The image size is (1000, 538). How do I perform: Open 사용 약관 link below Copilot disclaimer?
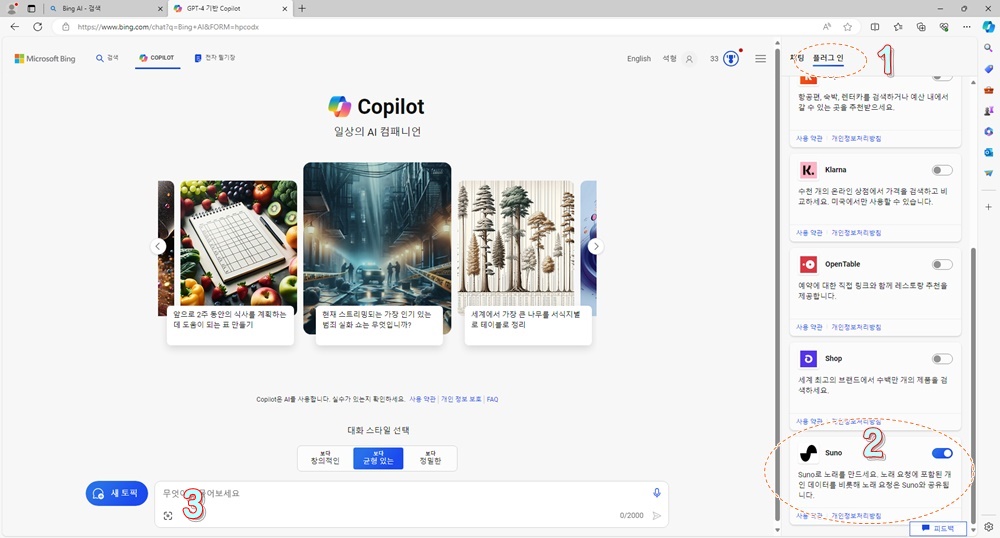coord(422,400)
